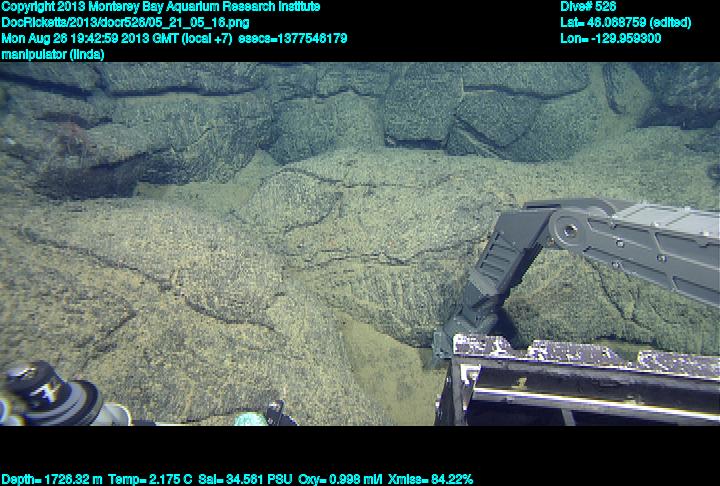Click the 'Depth= 1726.32 m' readout
This screenshot has width=720, height=486.
click(x=52, y=480)
